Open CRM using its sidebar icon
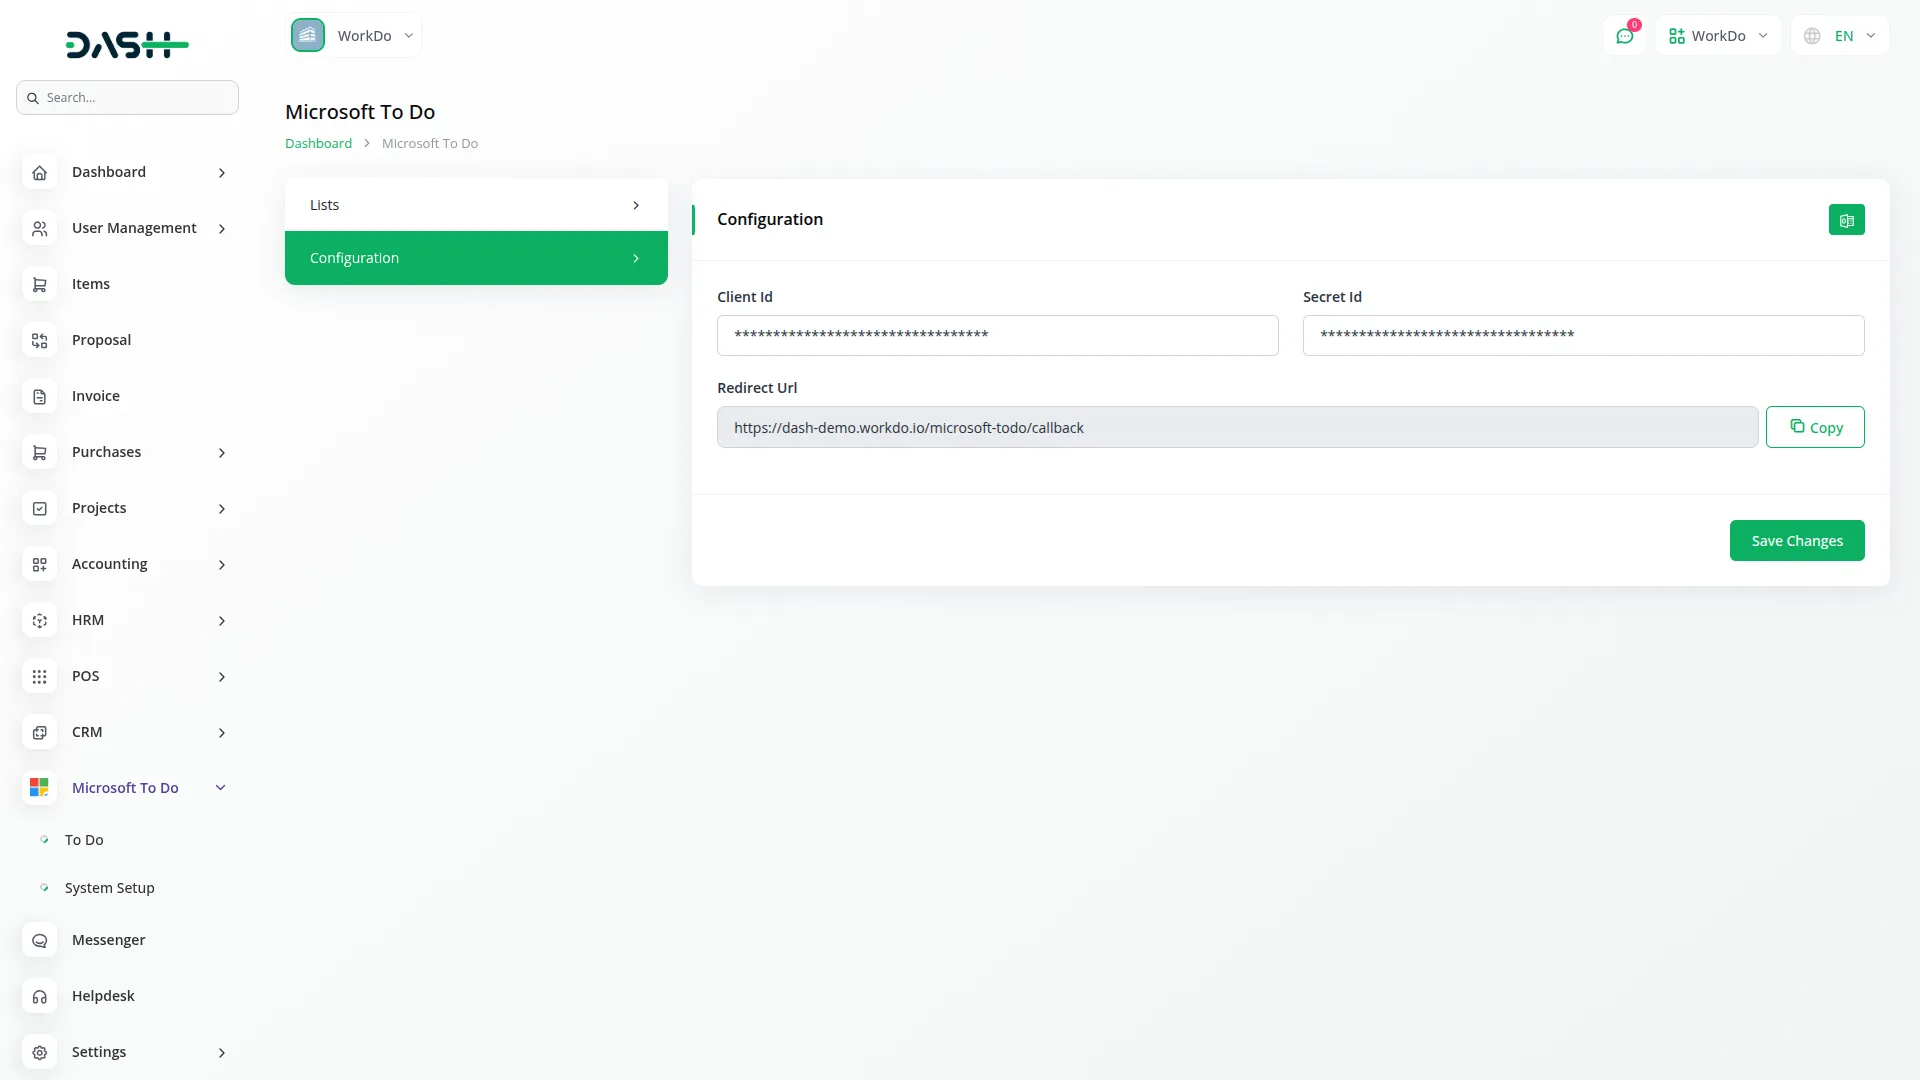Viewport: 1920px width, 1080px height. [39, 732]
